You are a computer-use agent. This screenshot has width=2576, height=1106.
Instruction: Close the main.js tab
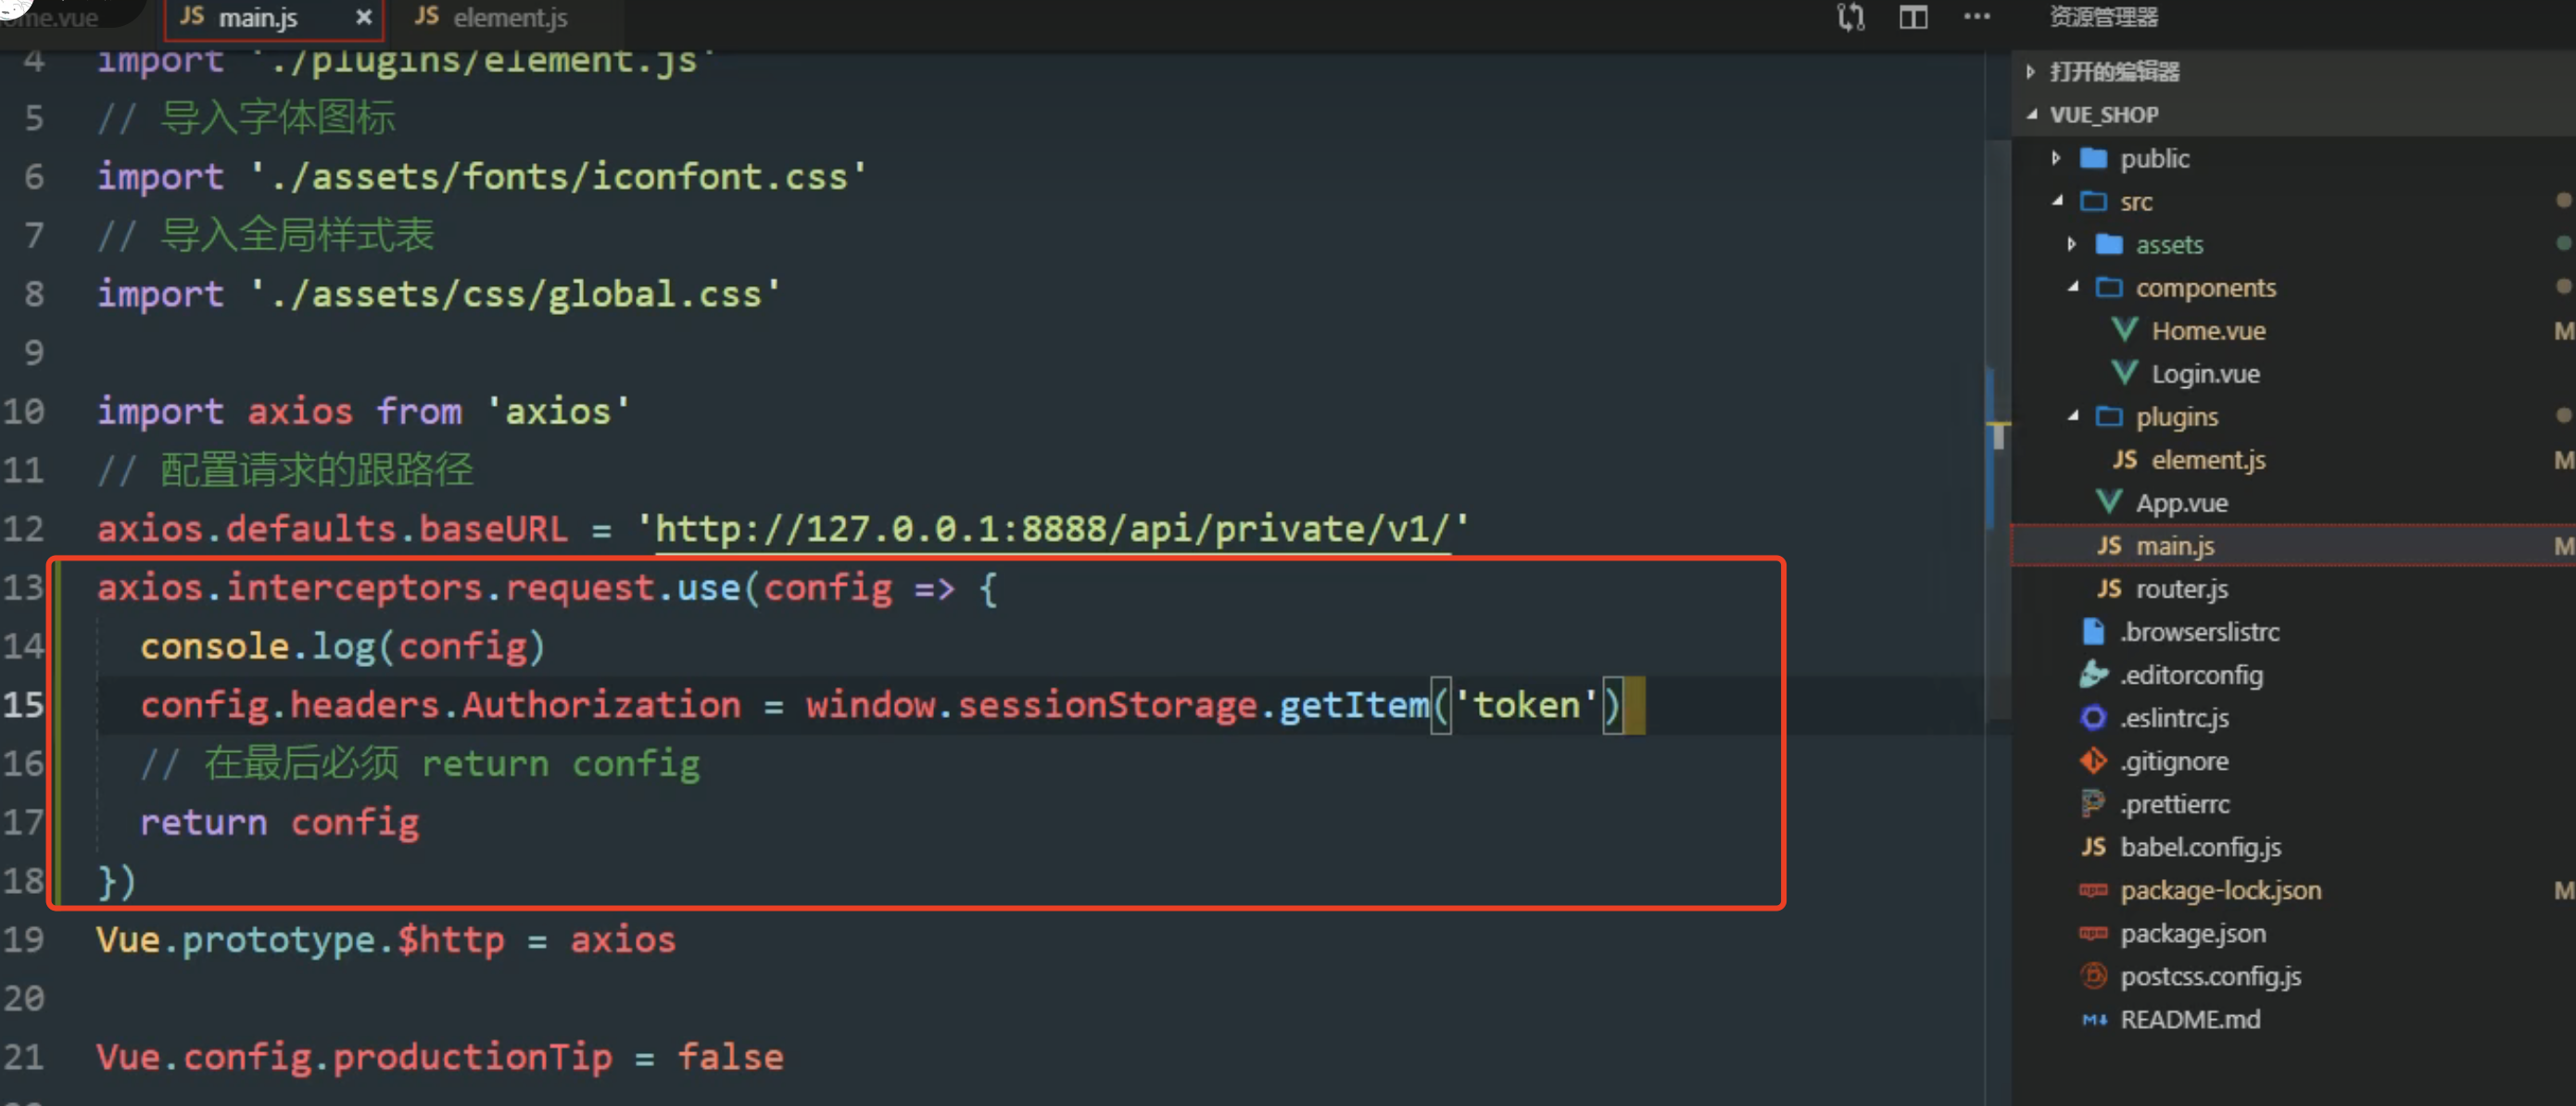(364, 17)
